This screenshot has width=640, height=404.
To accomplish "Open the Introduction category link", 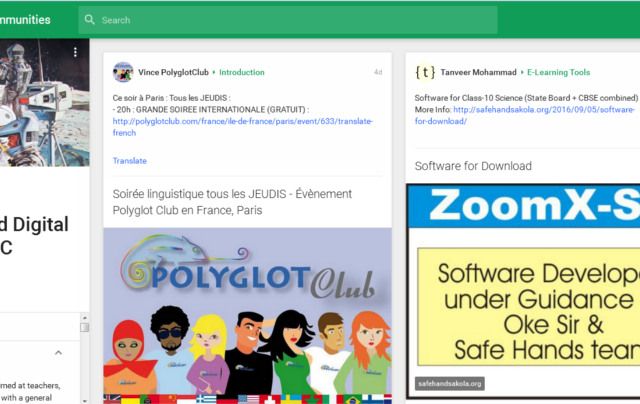I will 242,72.
